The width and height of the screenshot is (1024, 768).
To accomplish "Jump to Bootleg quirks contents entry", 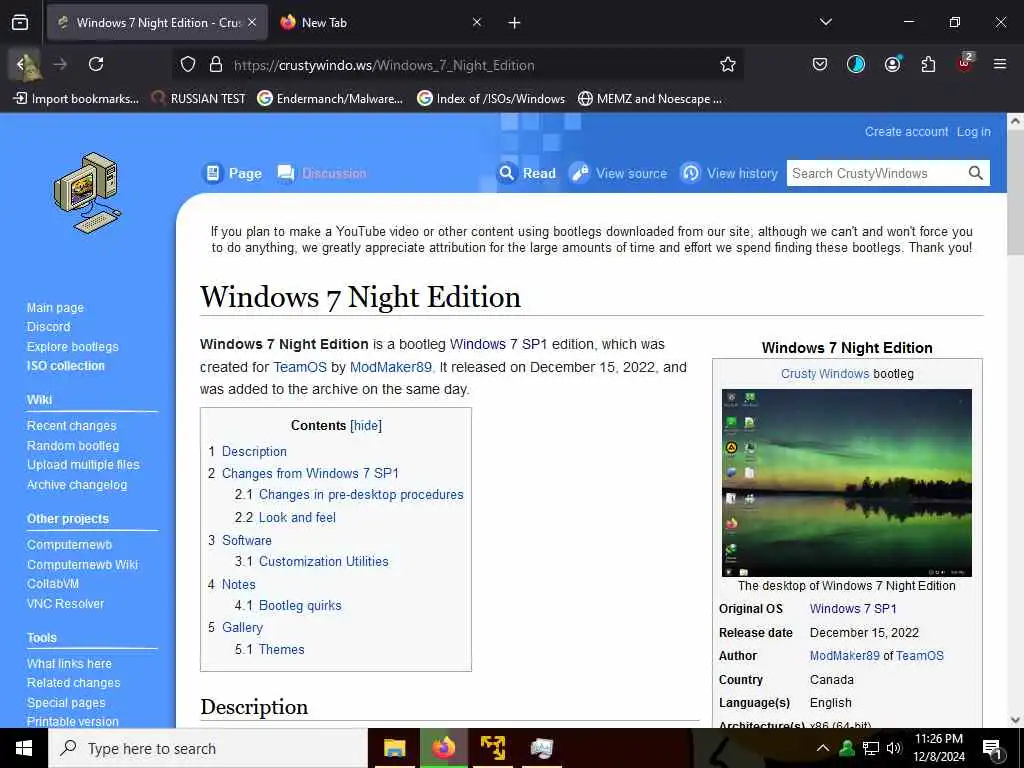I will tap(300, 605).
